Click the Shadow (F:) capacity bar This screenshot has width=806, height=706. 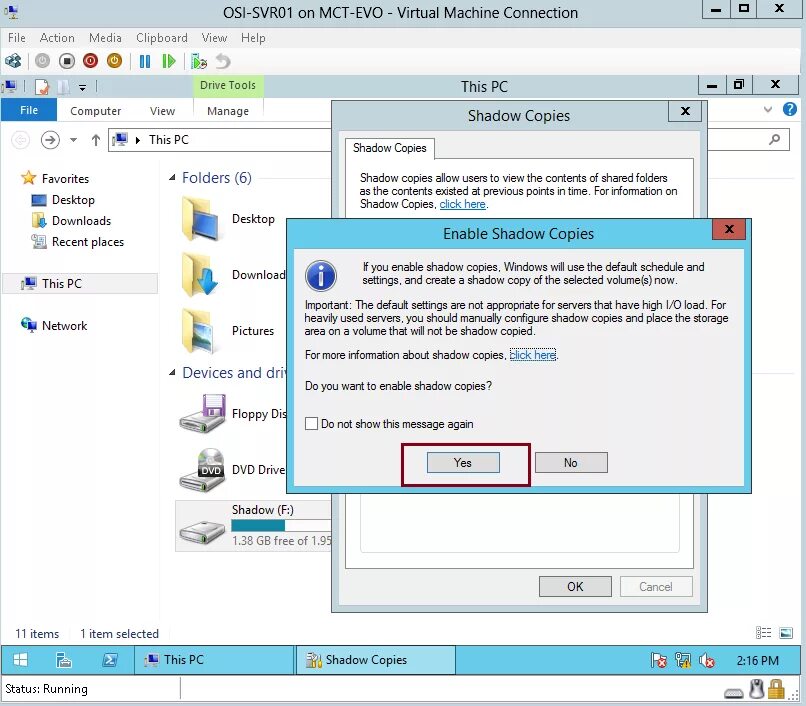(x=282, y=525)
